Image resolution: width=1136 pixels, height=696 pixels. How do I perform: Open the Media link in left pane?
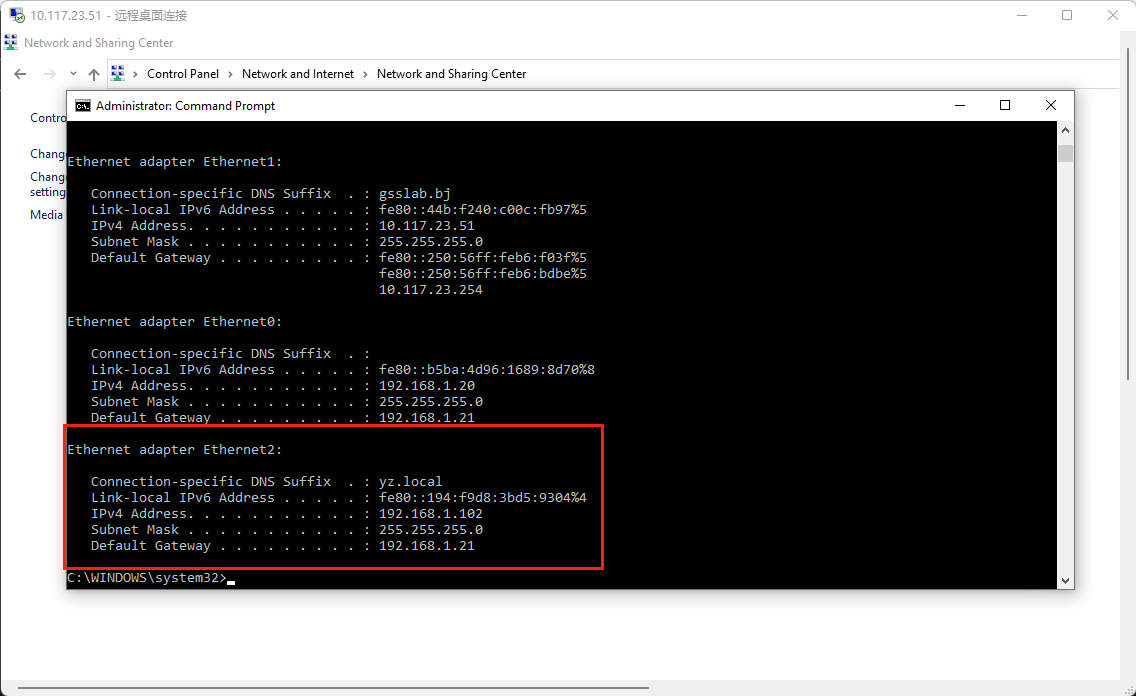[x=47, y=215]
